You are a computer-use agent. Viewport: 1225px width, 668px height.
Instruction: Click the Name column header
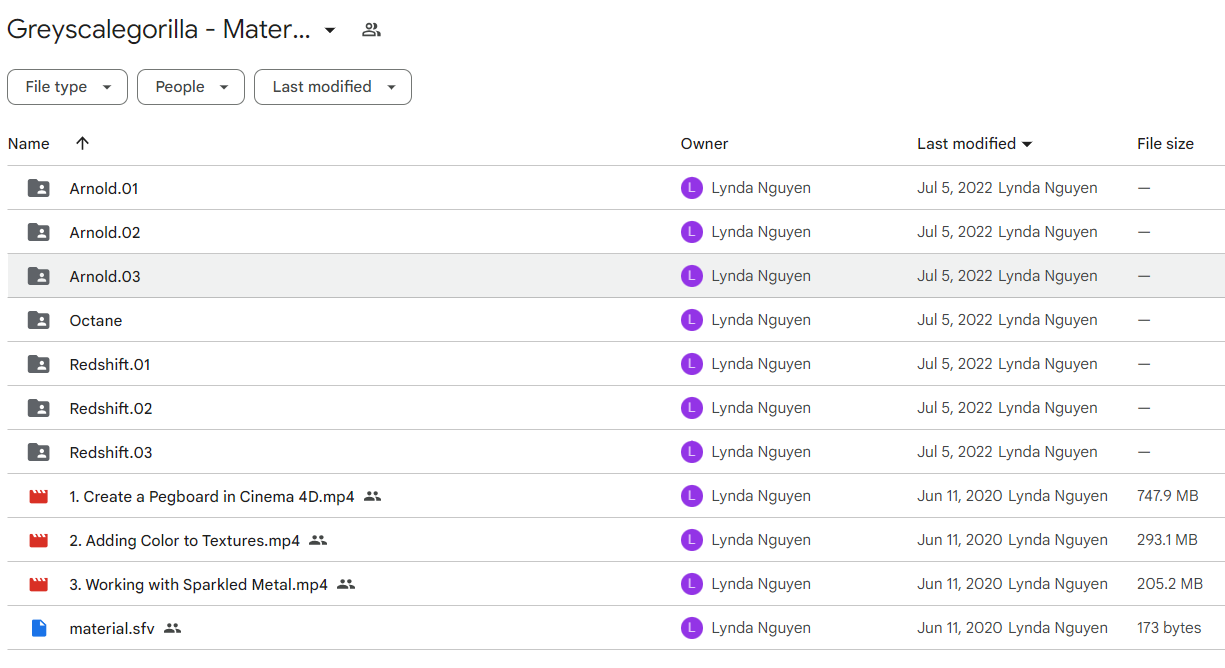(x=29, y=144)
